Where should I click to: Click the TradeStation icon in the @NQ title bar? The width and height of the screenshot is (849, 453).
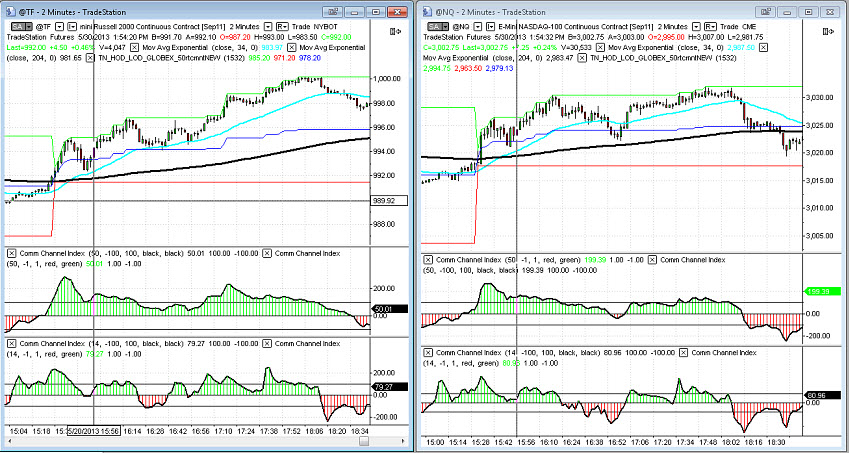(x=427, y=12)
